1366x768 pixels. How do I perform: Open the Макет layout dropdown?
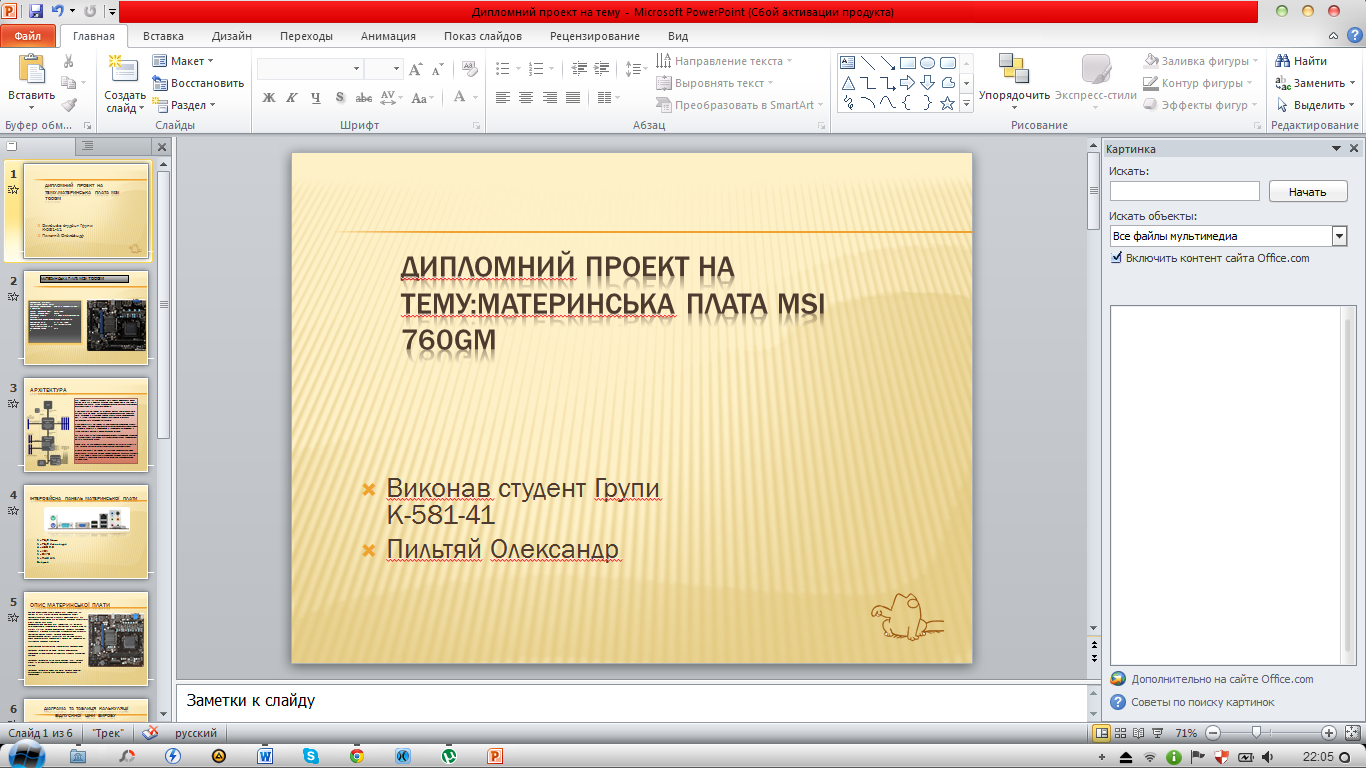pos(183,61)
